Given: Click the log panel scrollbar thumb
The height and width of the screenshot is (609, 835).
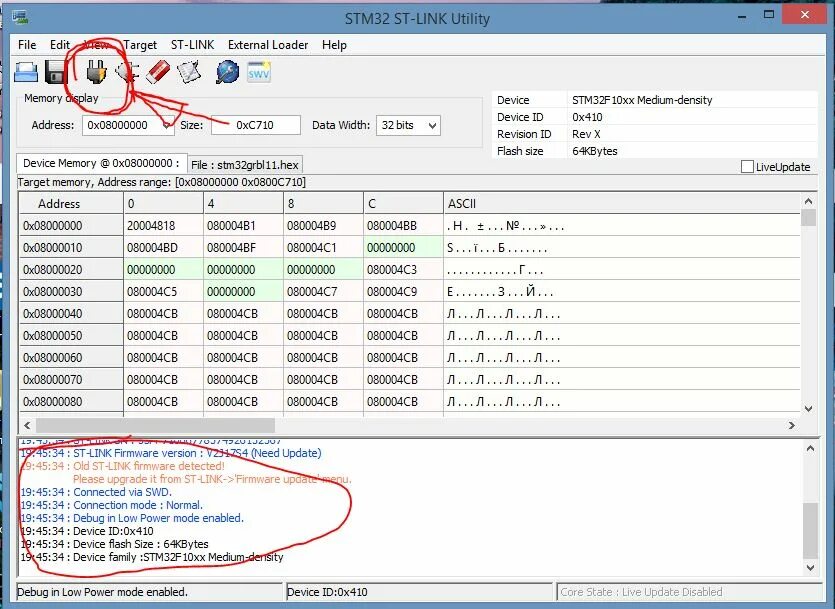Looking at the screenshot, I should tap(810, 530).
